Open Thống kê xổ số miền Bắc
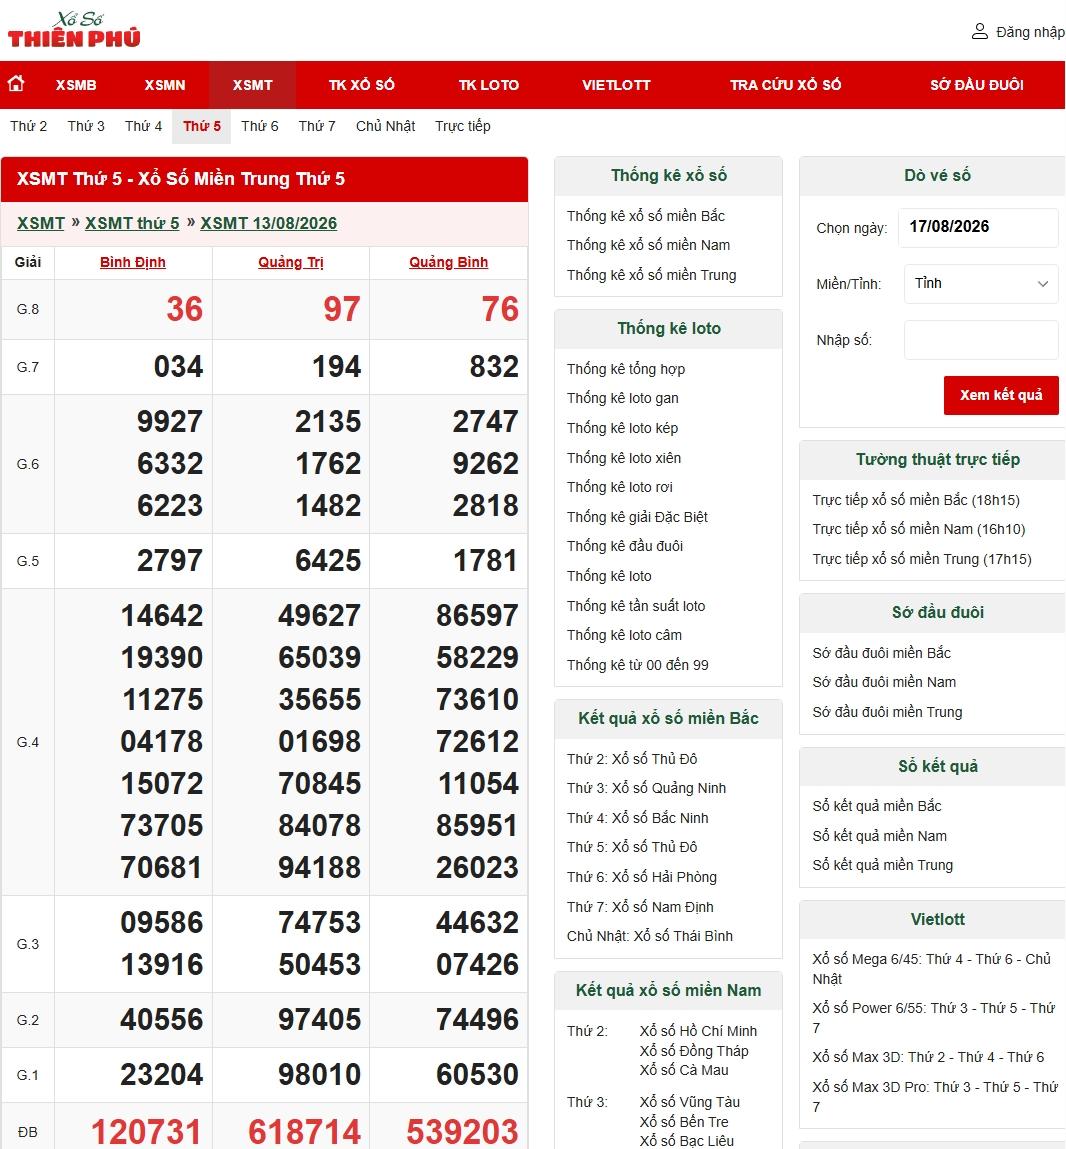Screen dimensions: 1066x1149 click(645, 215)
